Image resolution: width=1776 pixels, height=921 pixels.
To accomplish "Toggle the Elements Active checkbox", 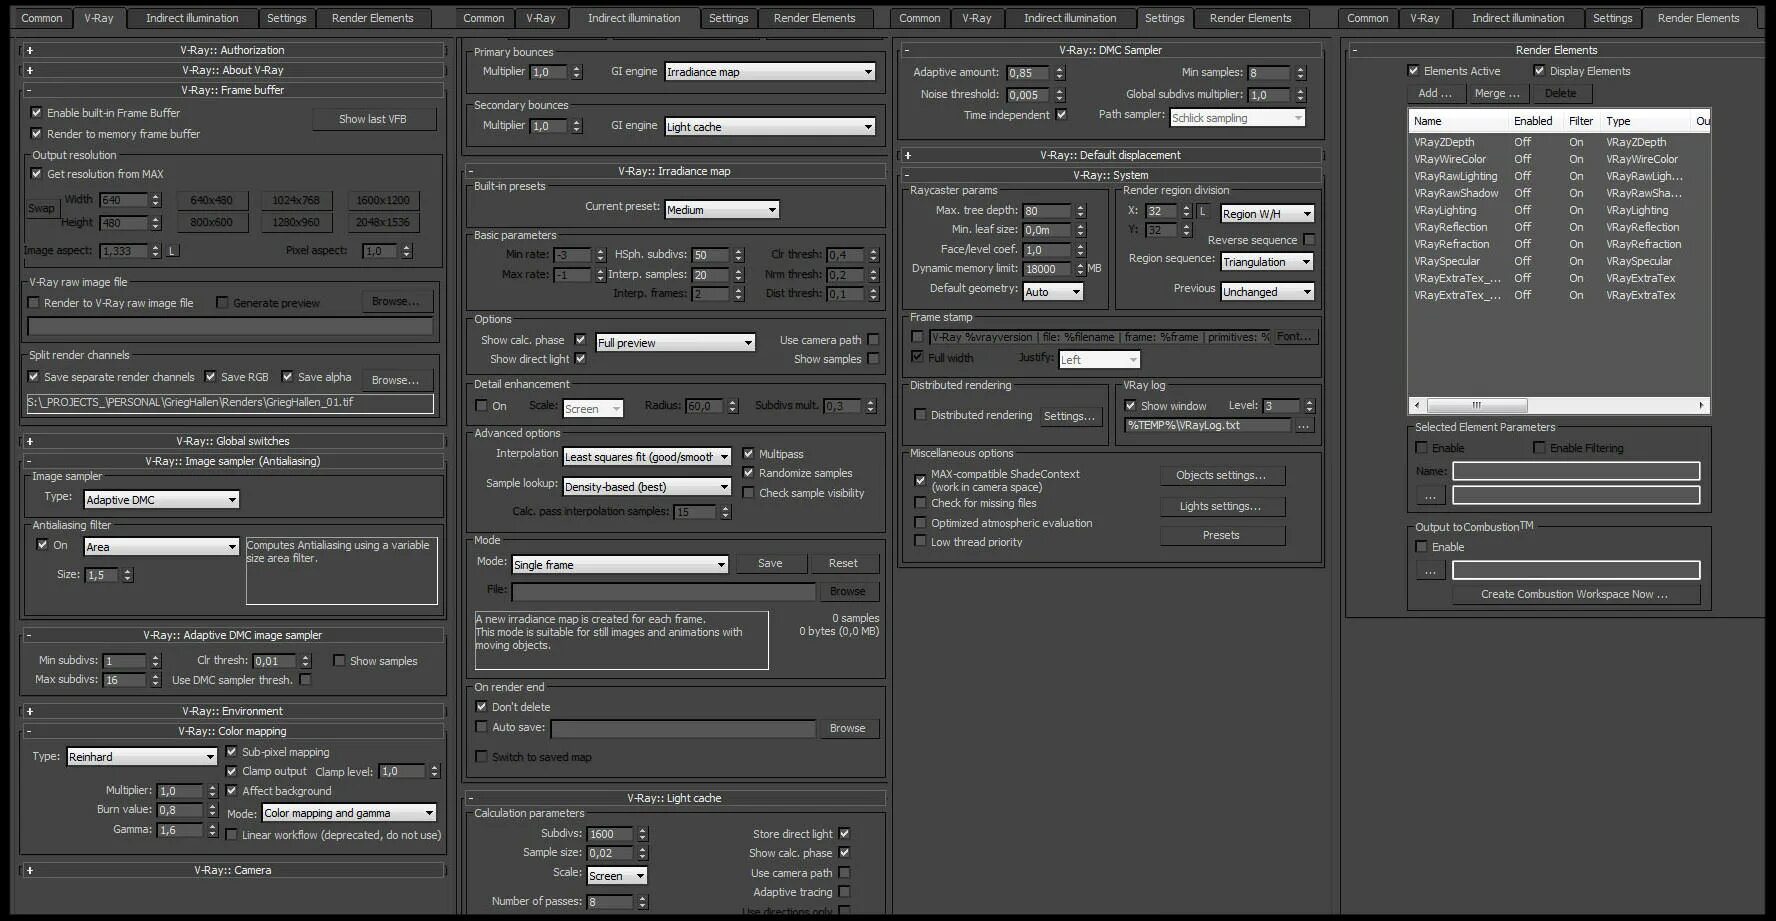I will [x=1413, y=71].
